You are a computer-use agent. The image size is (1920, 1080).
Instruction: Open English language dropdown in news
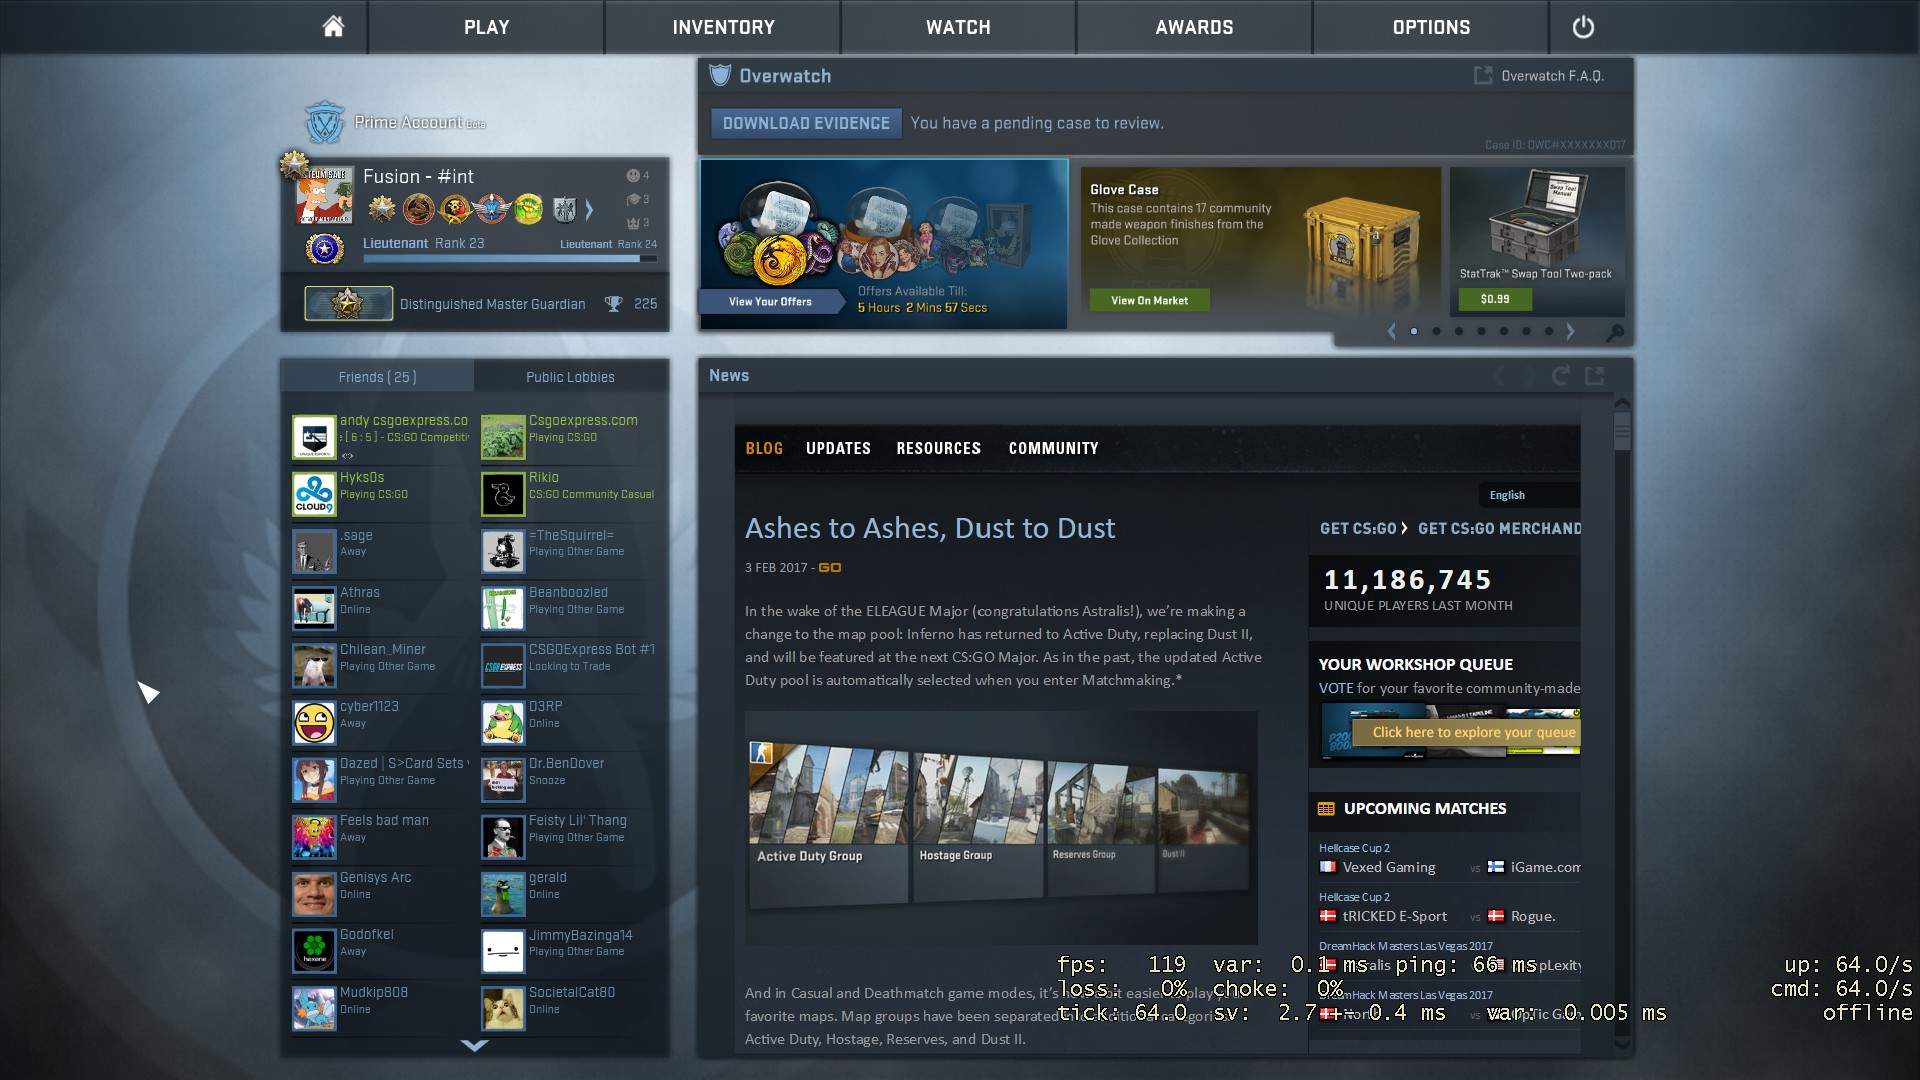point(1528,495)
